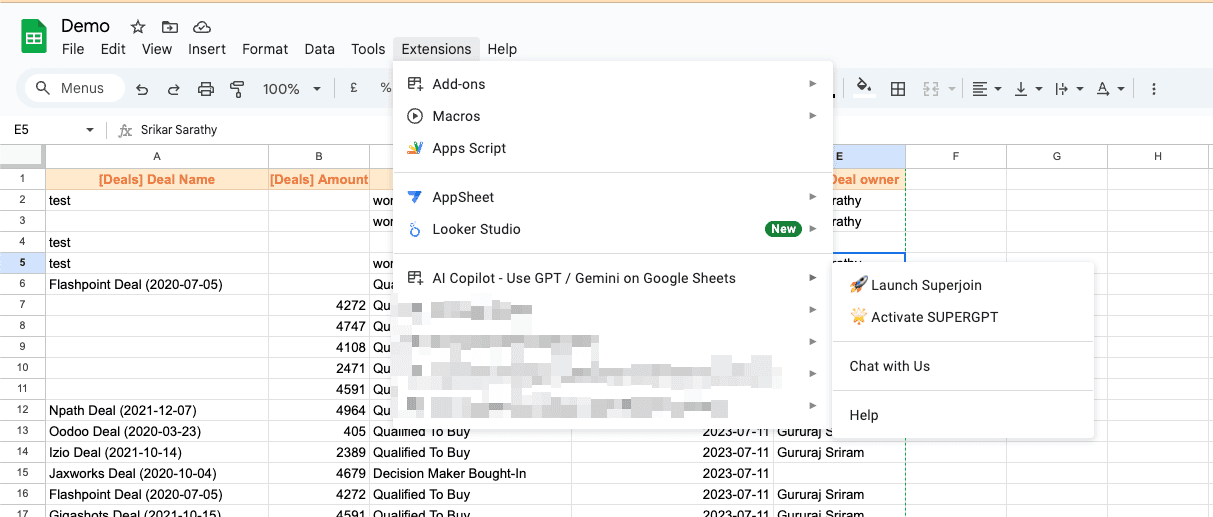Click the select-all corner box
The height and width of the screenshot is (517, 1213).
(x=23, y=156)
